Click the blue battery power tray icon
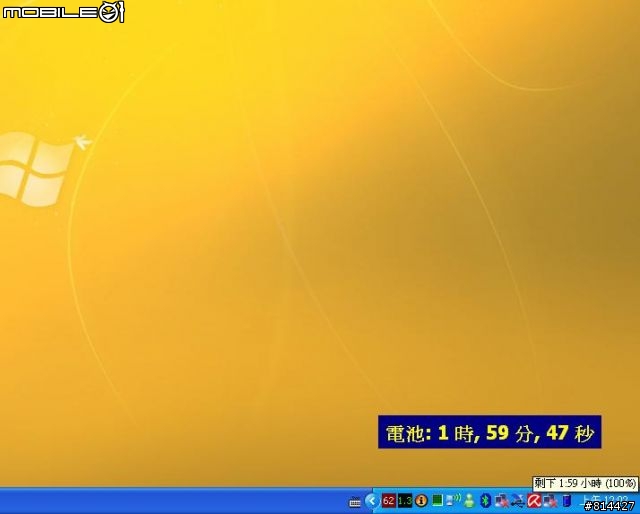This screenshot has width=640, height=514. click(x=567, y=501)
